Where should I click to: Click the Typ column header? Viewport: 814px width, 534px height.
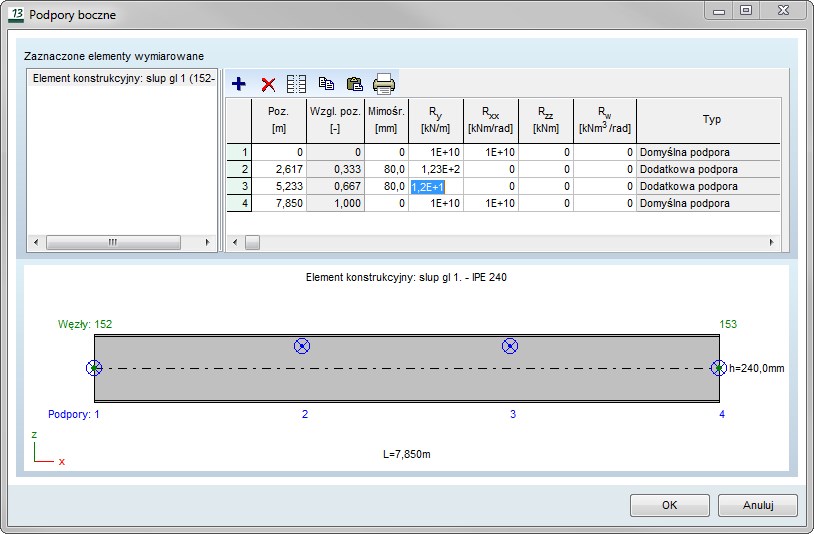711,120
